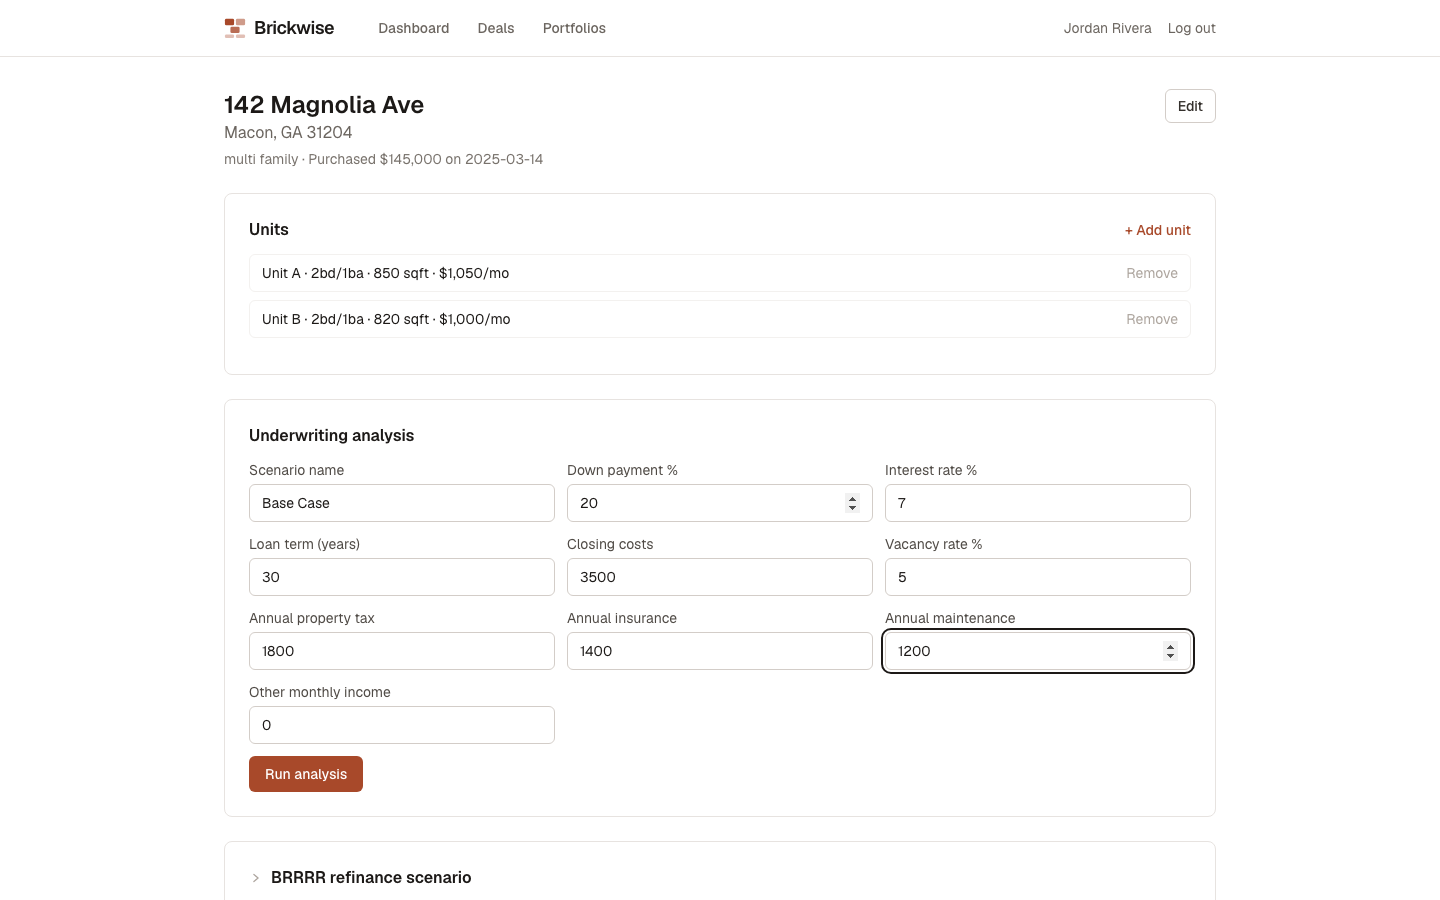Log out of the account

[x=1191, y=28]
